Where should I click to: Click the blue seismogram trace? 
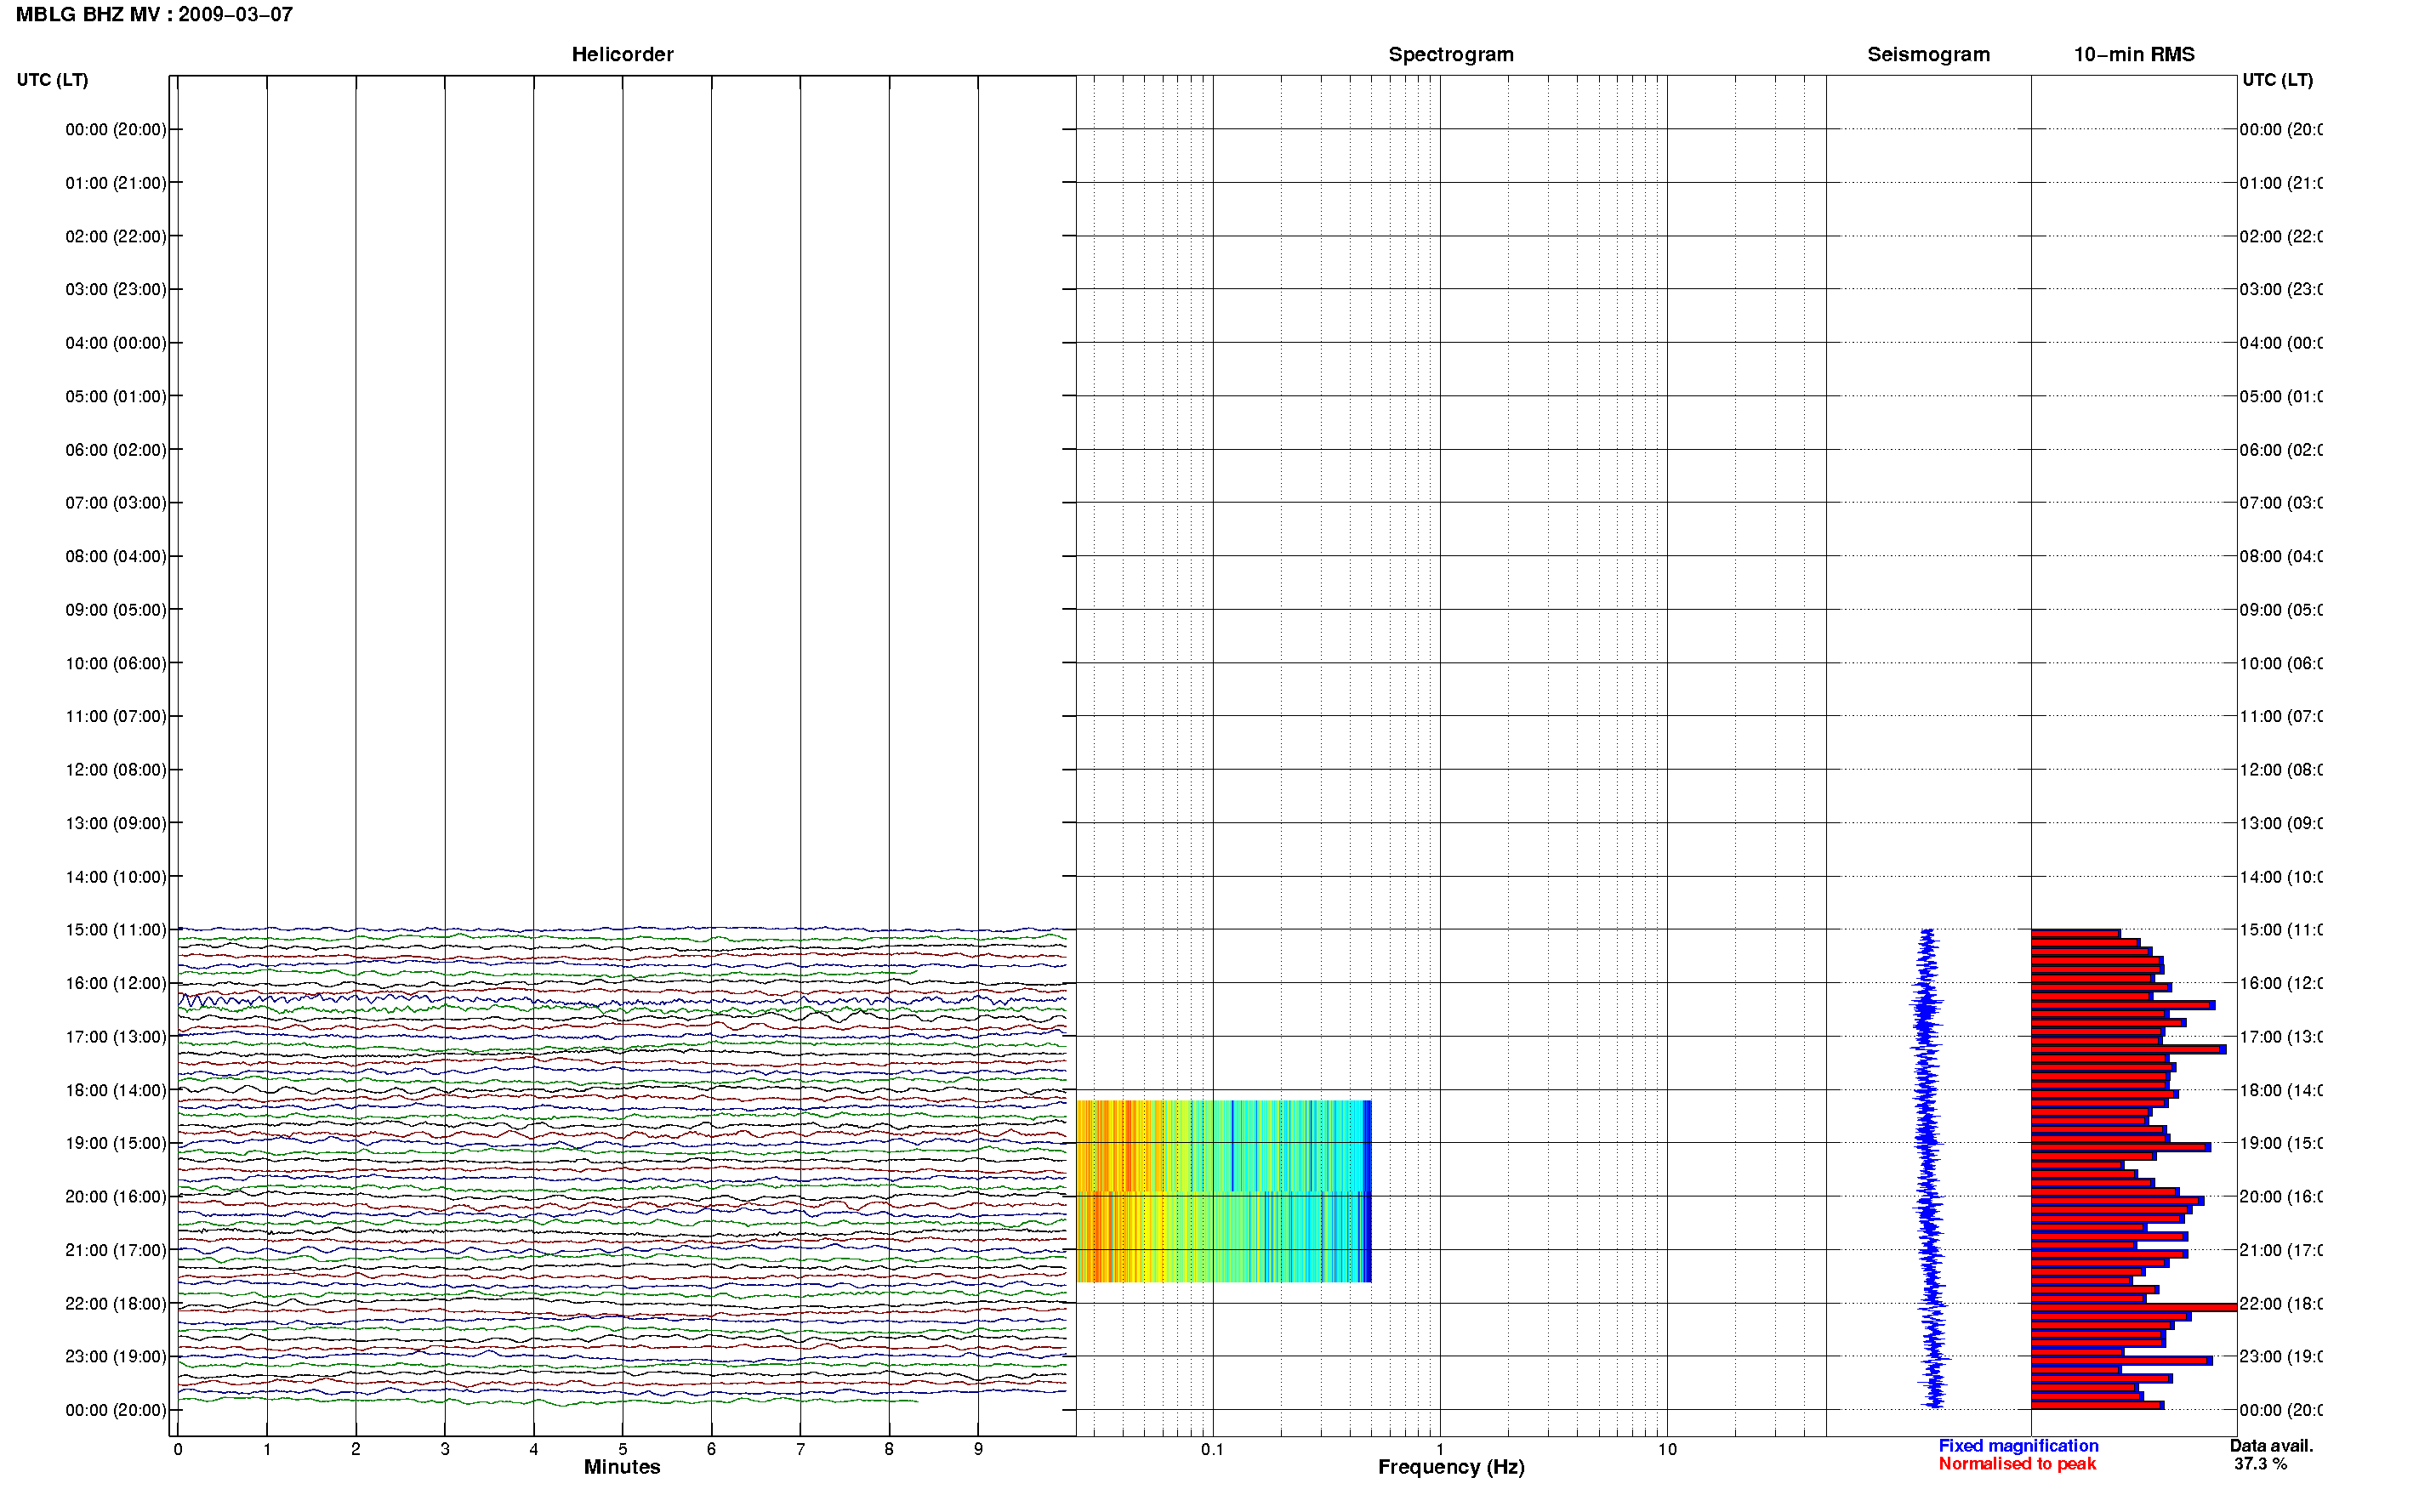tap(1928, 1168)
